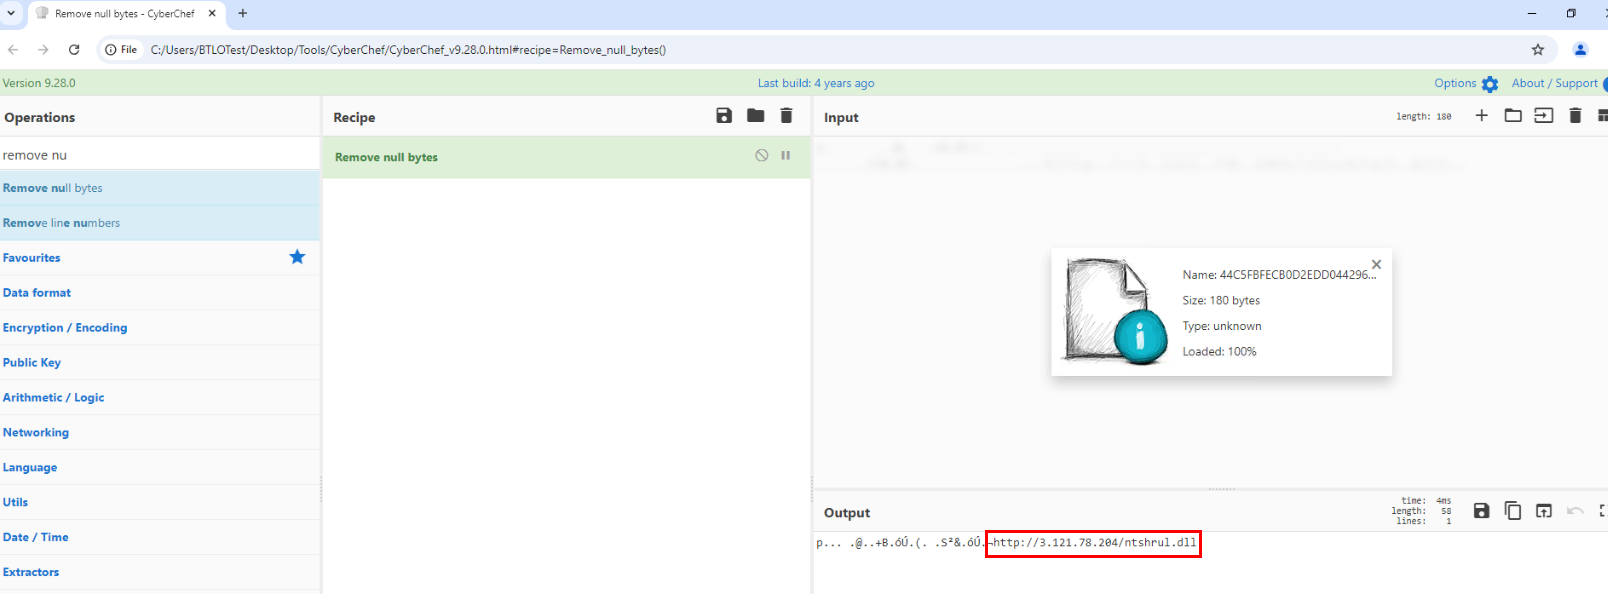This screenshot has width=1608, height=594.
Task: Click the operations search field
Action: pos(160,155)
